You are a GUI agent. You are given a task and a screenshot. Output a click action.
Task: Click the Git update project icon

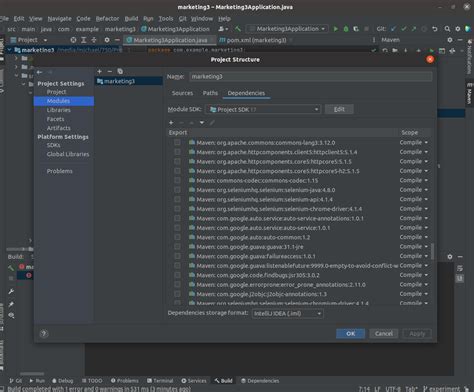click(x=393, y=29)
